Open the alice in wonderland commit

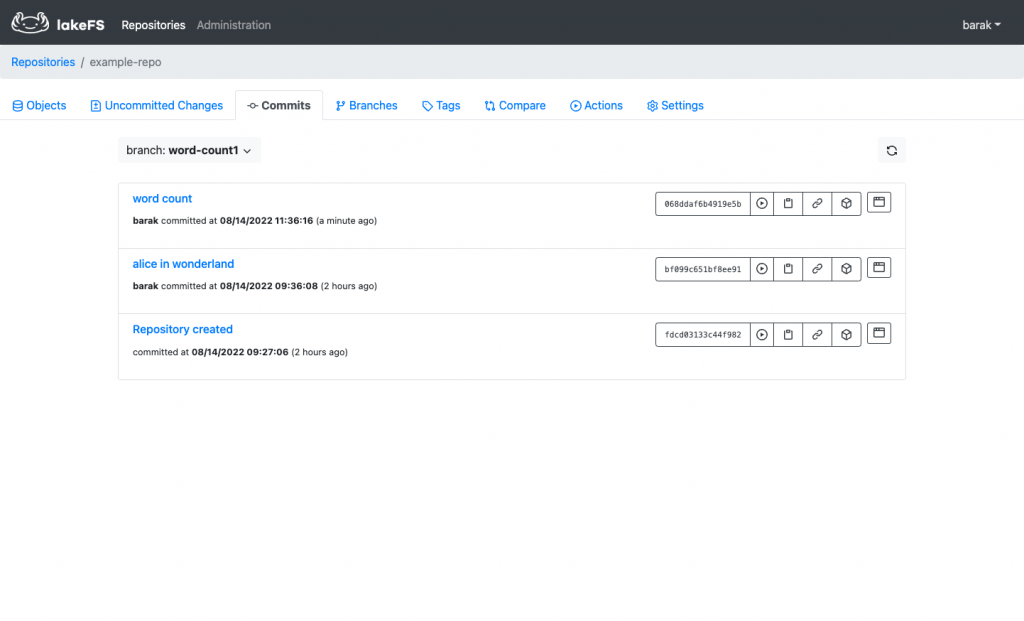pos(183,264)
